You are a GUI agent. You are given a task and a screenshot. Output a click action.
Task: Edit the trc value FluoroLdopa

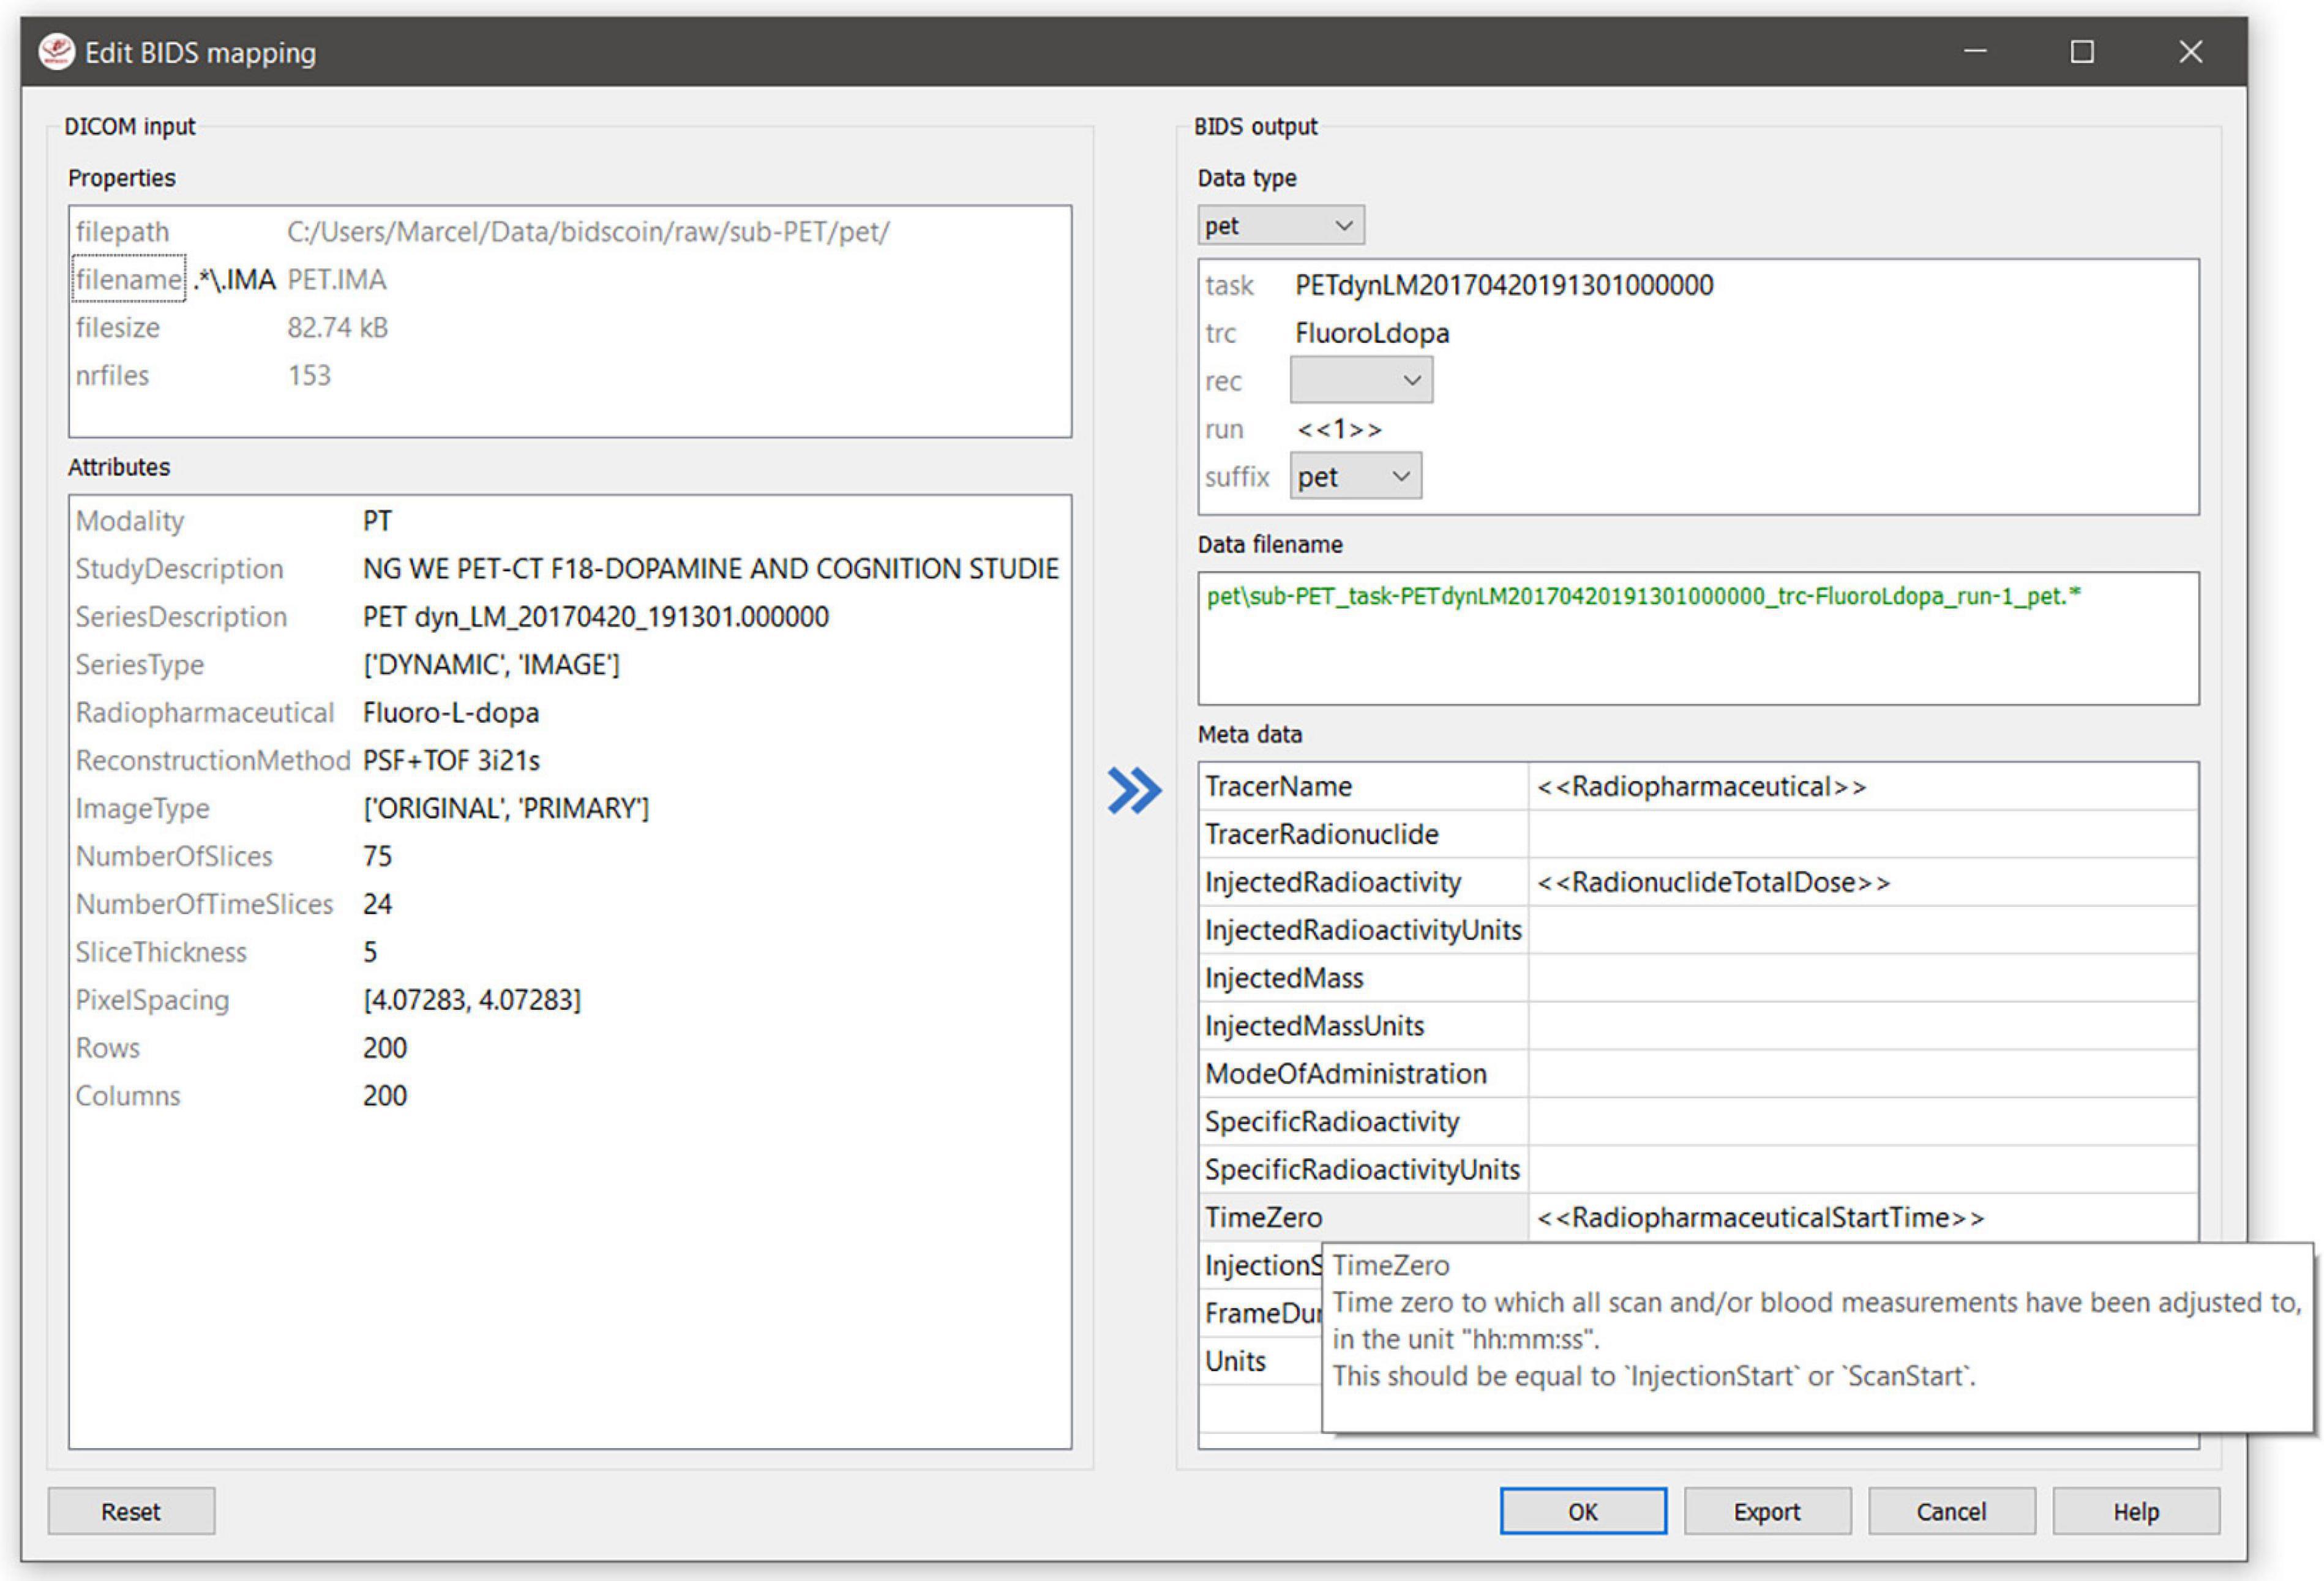1372,333
